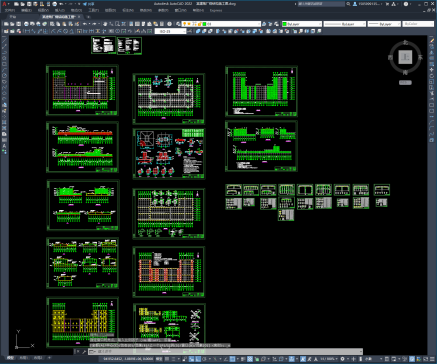This screenshot has height=364, width=437.
Task: Open the WCS dropdown below ViewCube
Action: (405, 82)
